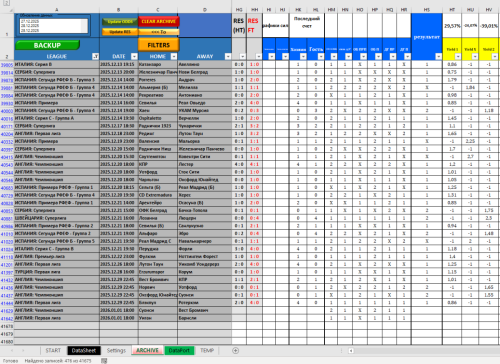
Task: Click 'Найдено записей' status bar text
Action: 58,361
